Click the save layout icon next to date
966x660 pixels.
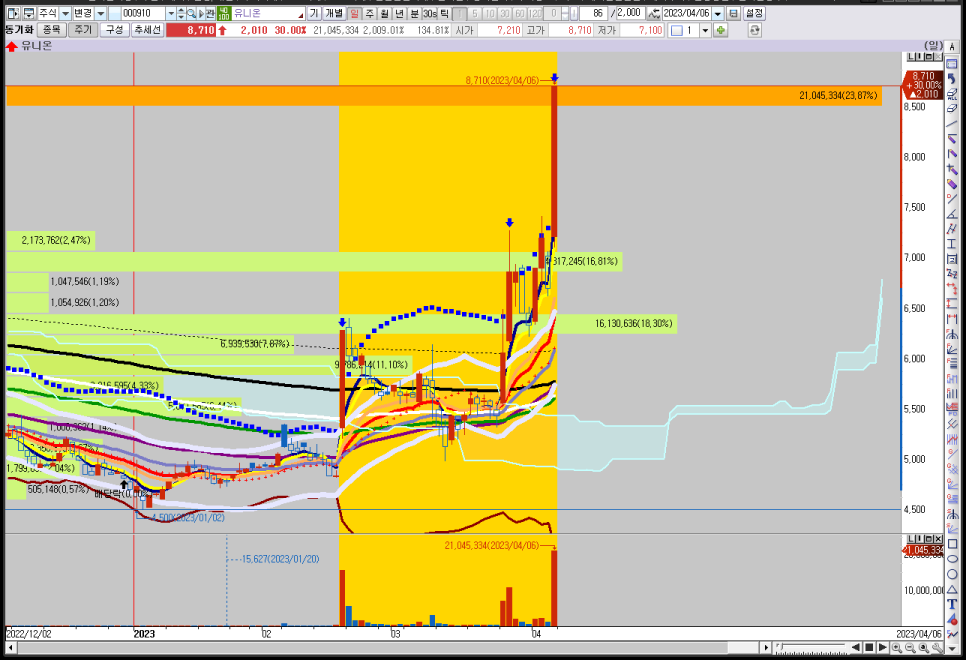tap(733, 13)
